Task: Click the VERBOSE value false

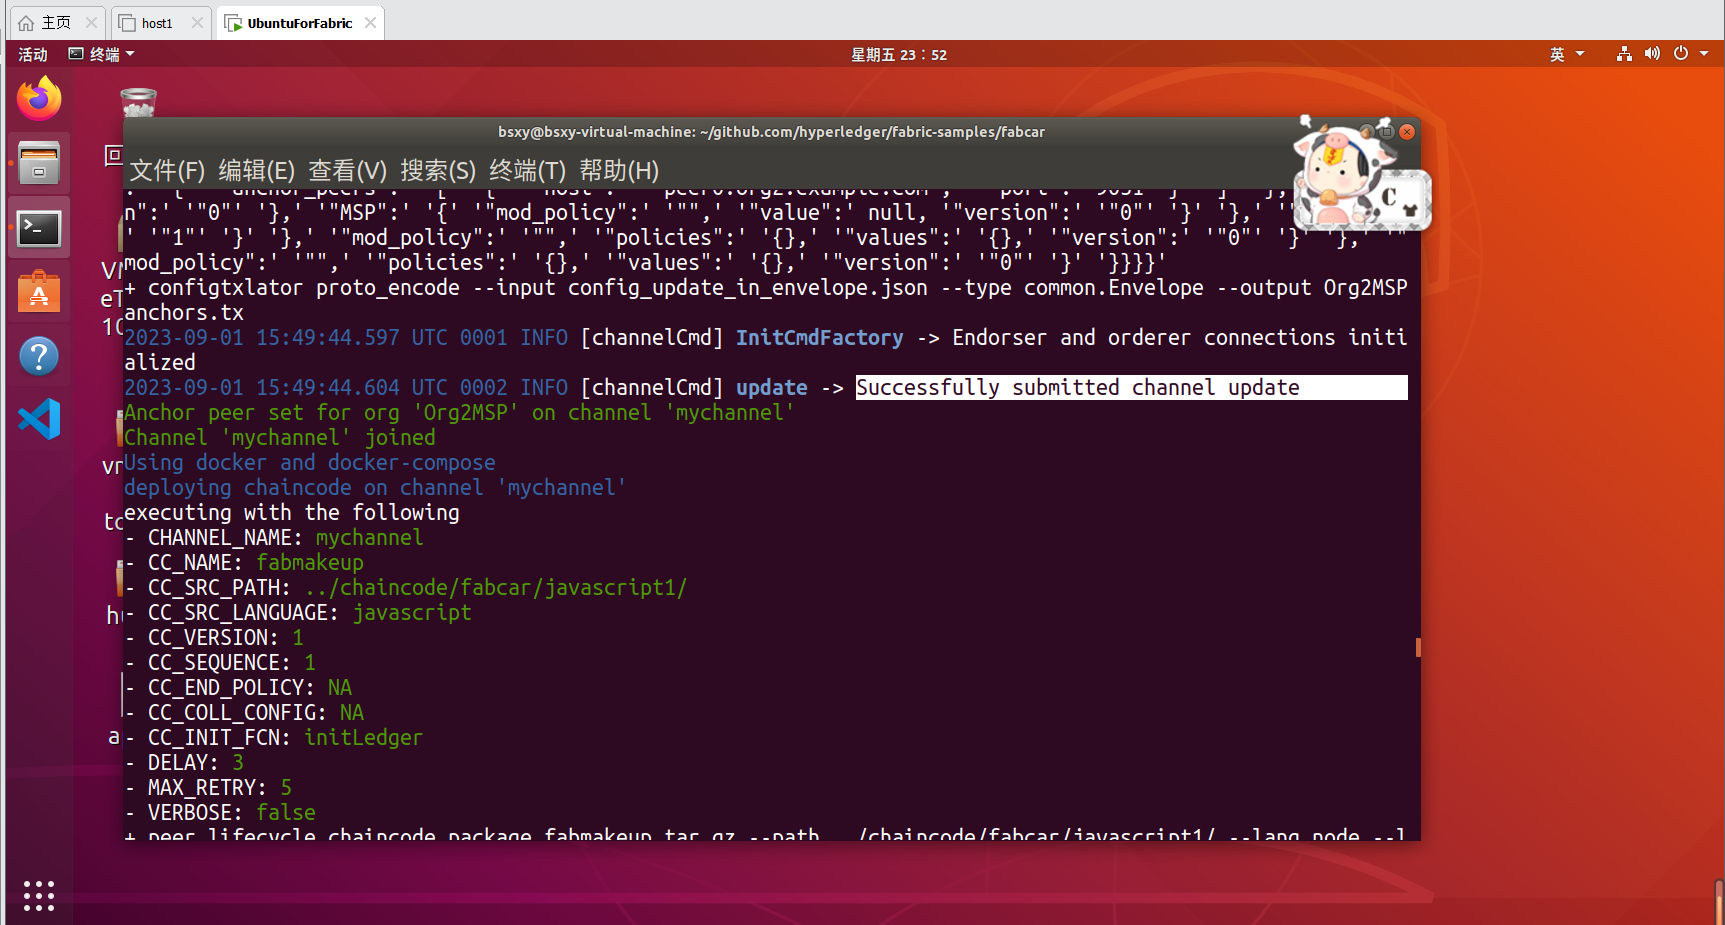Action: 286,813
